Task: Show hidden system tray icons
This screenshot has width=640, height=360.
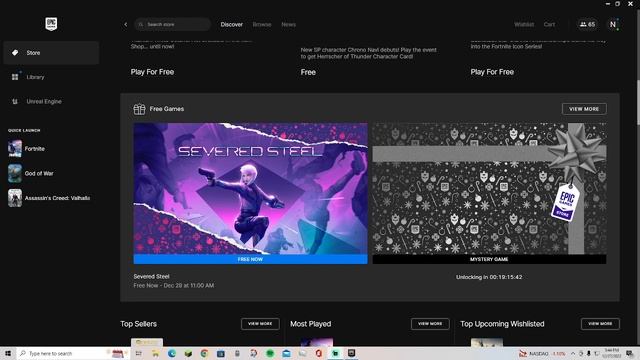Action: tap(573, 353)
